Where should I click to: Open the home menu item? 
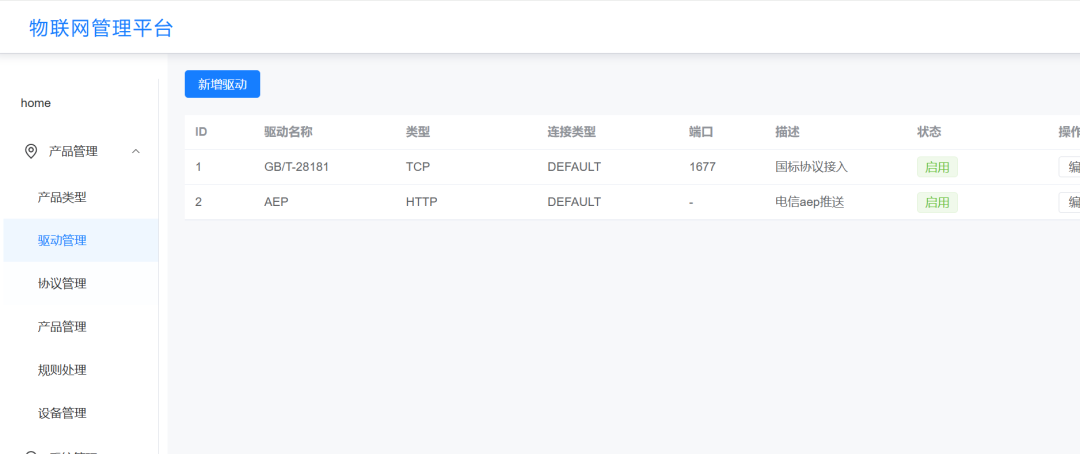pyautogui.click(x=36, y=103)
